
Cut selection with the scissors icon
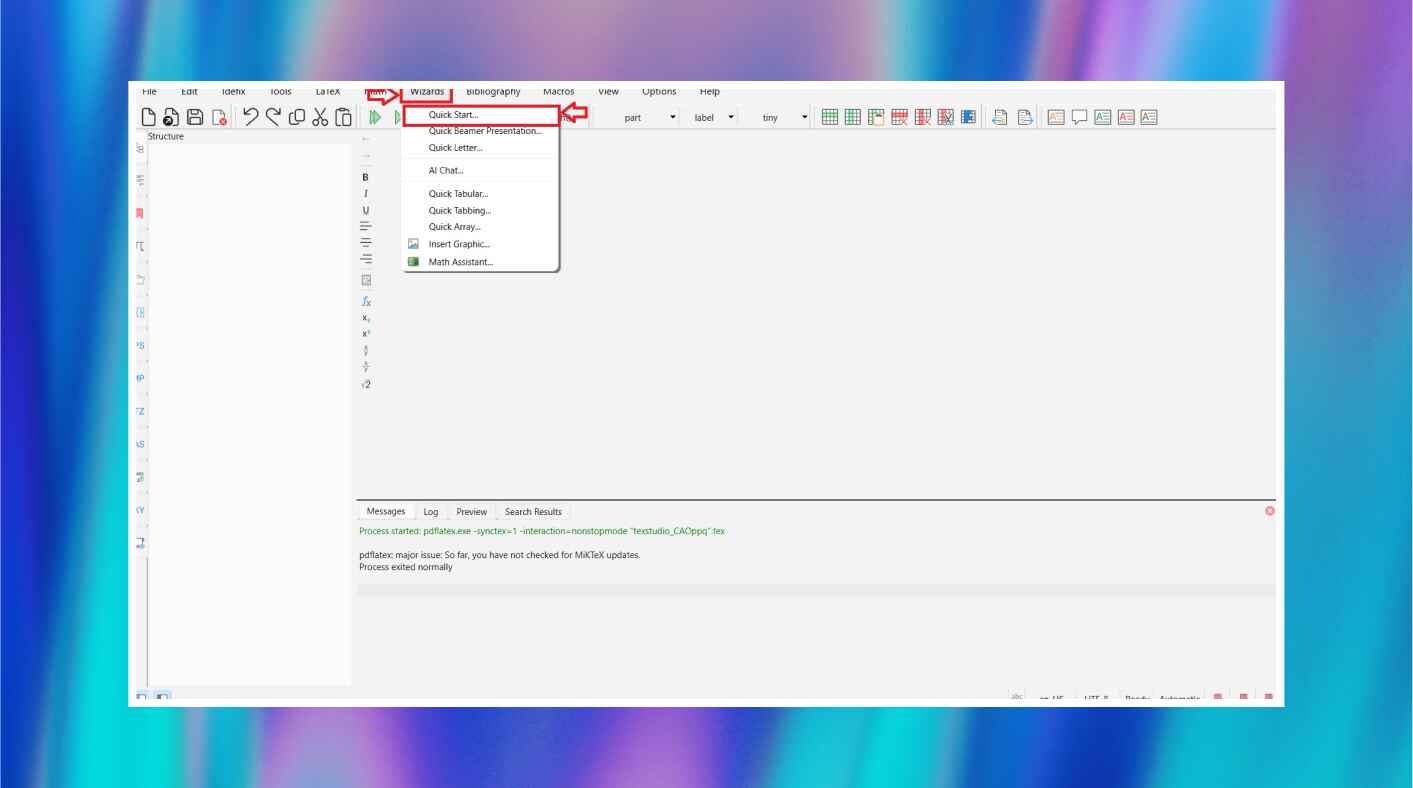point(320,117)
